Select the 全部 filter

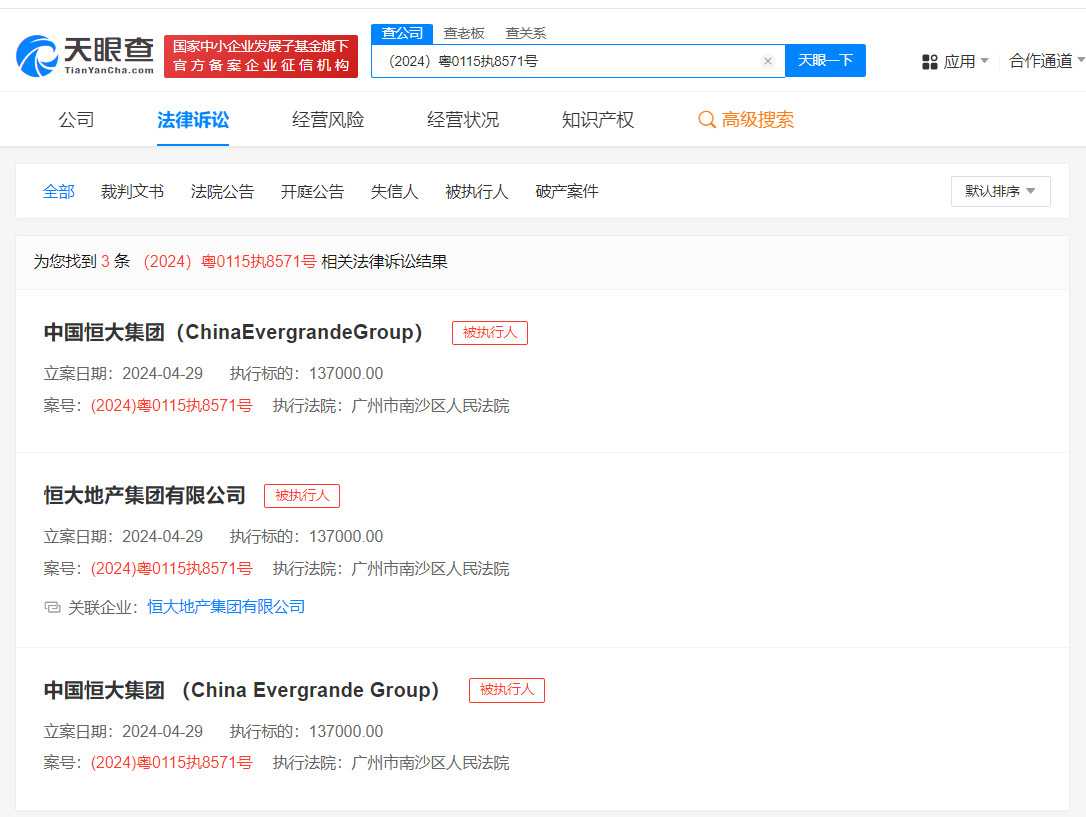pyautogui.click(x=59, y=192)
